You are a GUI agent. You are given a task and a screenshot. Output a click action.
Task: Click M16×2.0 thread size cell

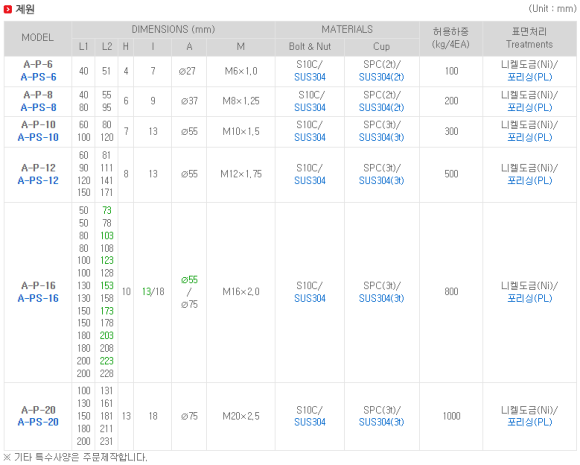241,292
